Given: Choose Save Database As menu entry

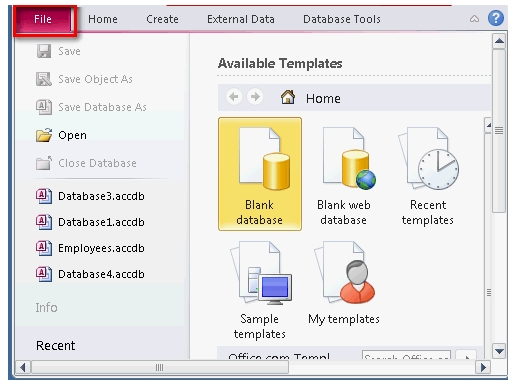Looking at the screenshot, I should pos(102,107).
